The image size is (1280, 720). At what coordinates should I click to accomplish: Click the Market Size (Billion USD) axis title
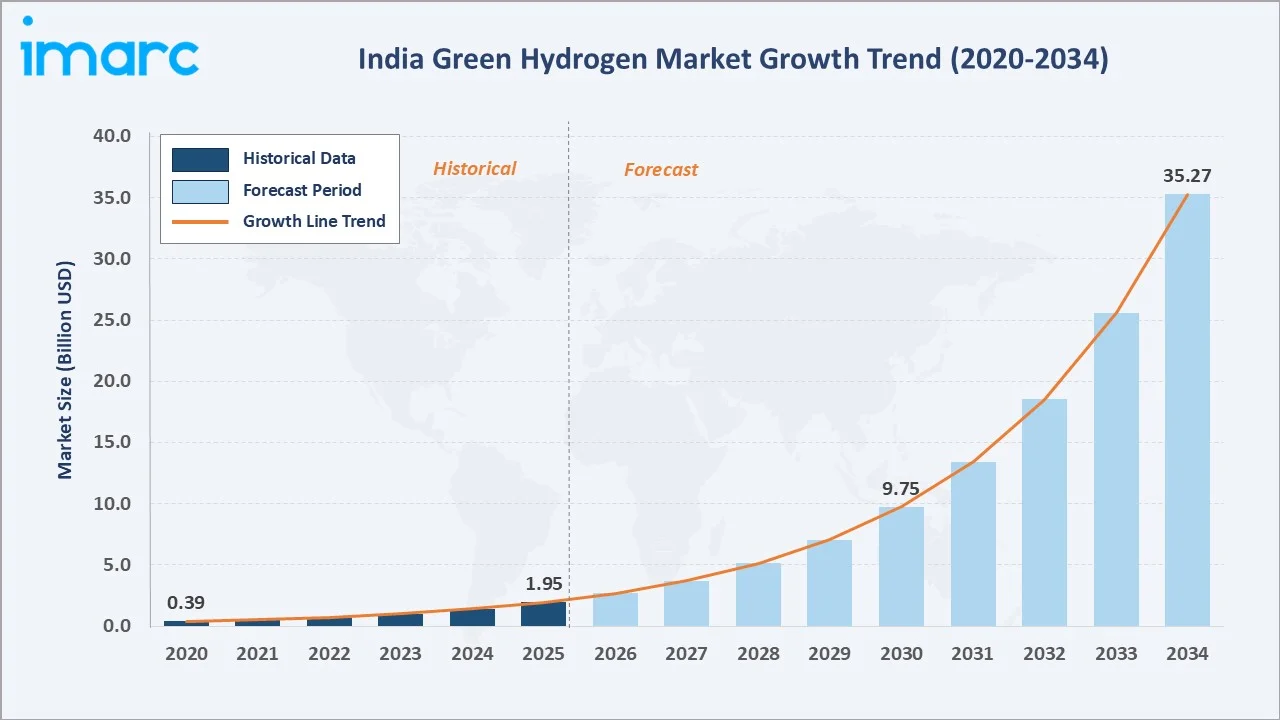pos(65,370)
